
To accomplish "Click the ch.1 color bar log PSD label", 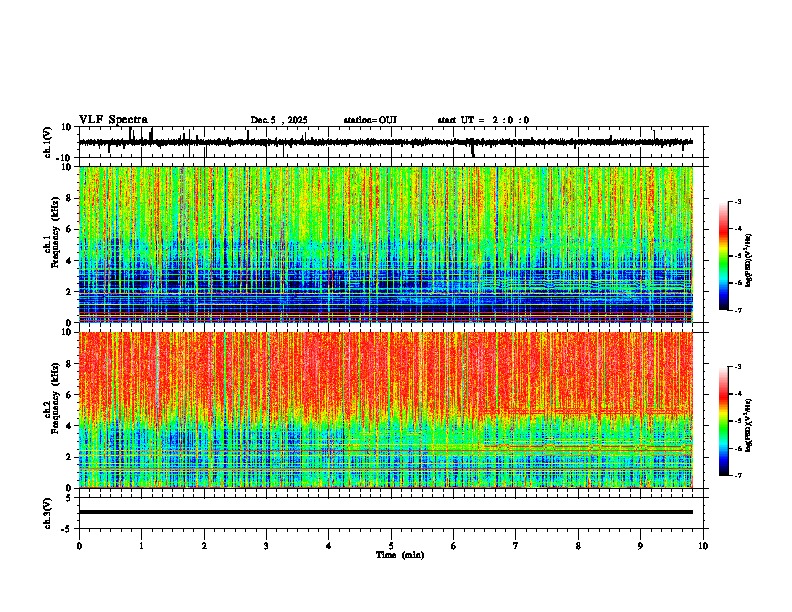I will [749, 261].
